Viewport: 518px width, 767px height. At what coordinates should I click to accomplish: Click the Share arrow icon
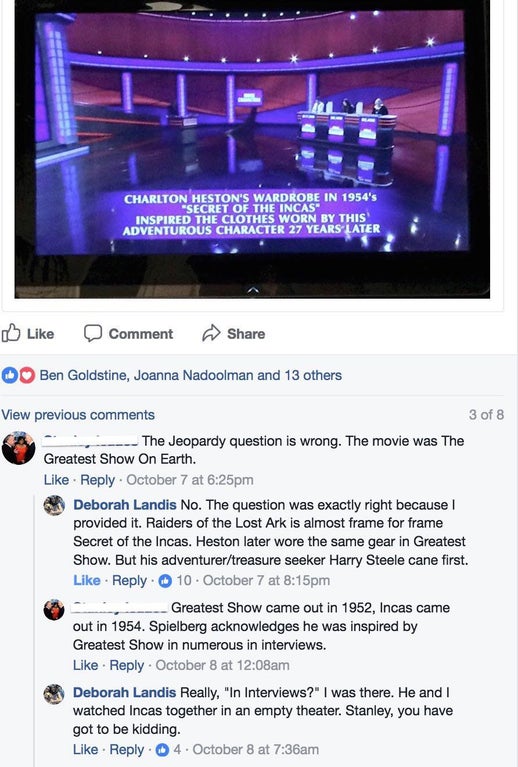pos(211,333)
